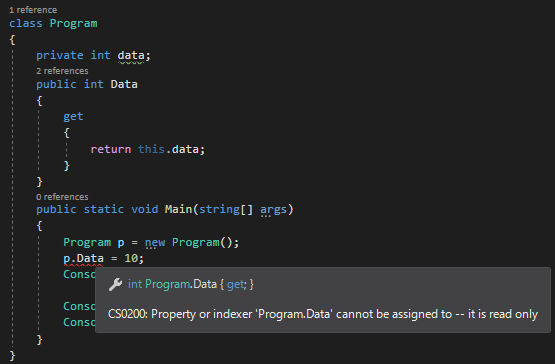Click the green-squiggled 'data' field name
The height and width of the screenshot is (364, 555).
click(x=131, y=56)
